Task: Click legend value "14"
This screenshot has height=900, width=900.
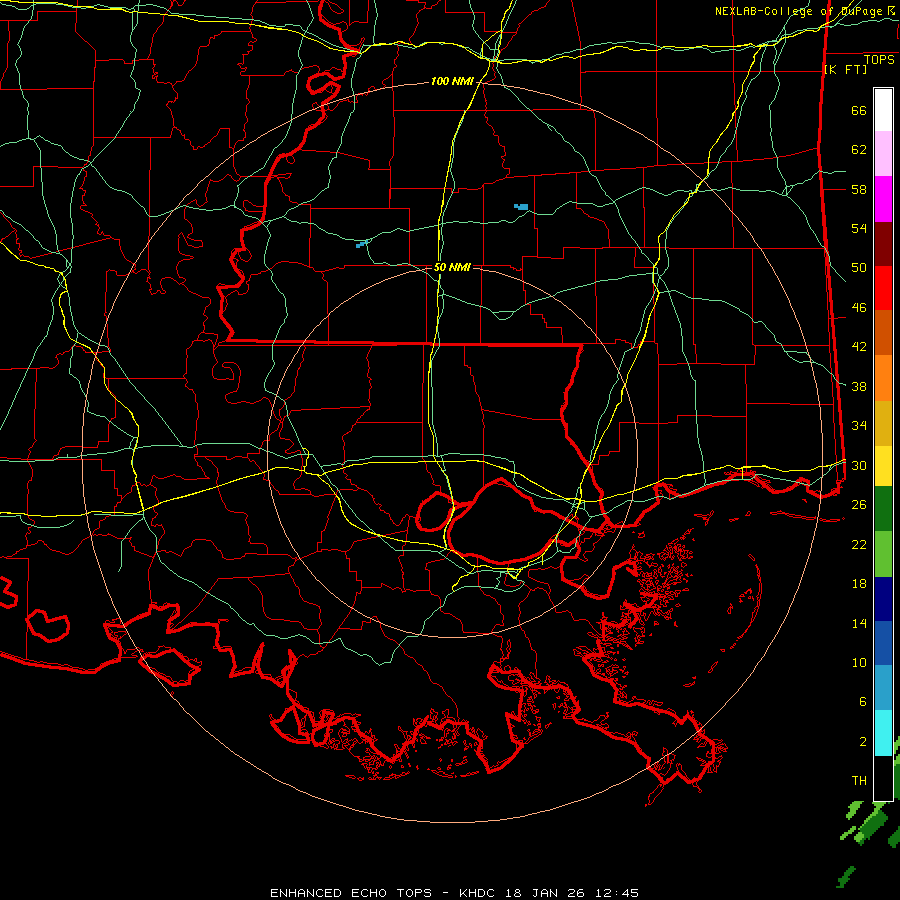Action: [859, 623]
